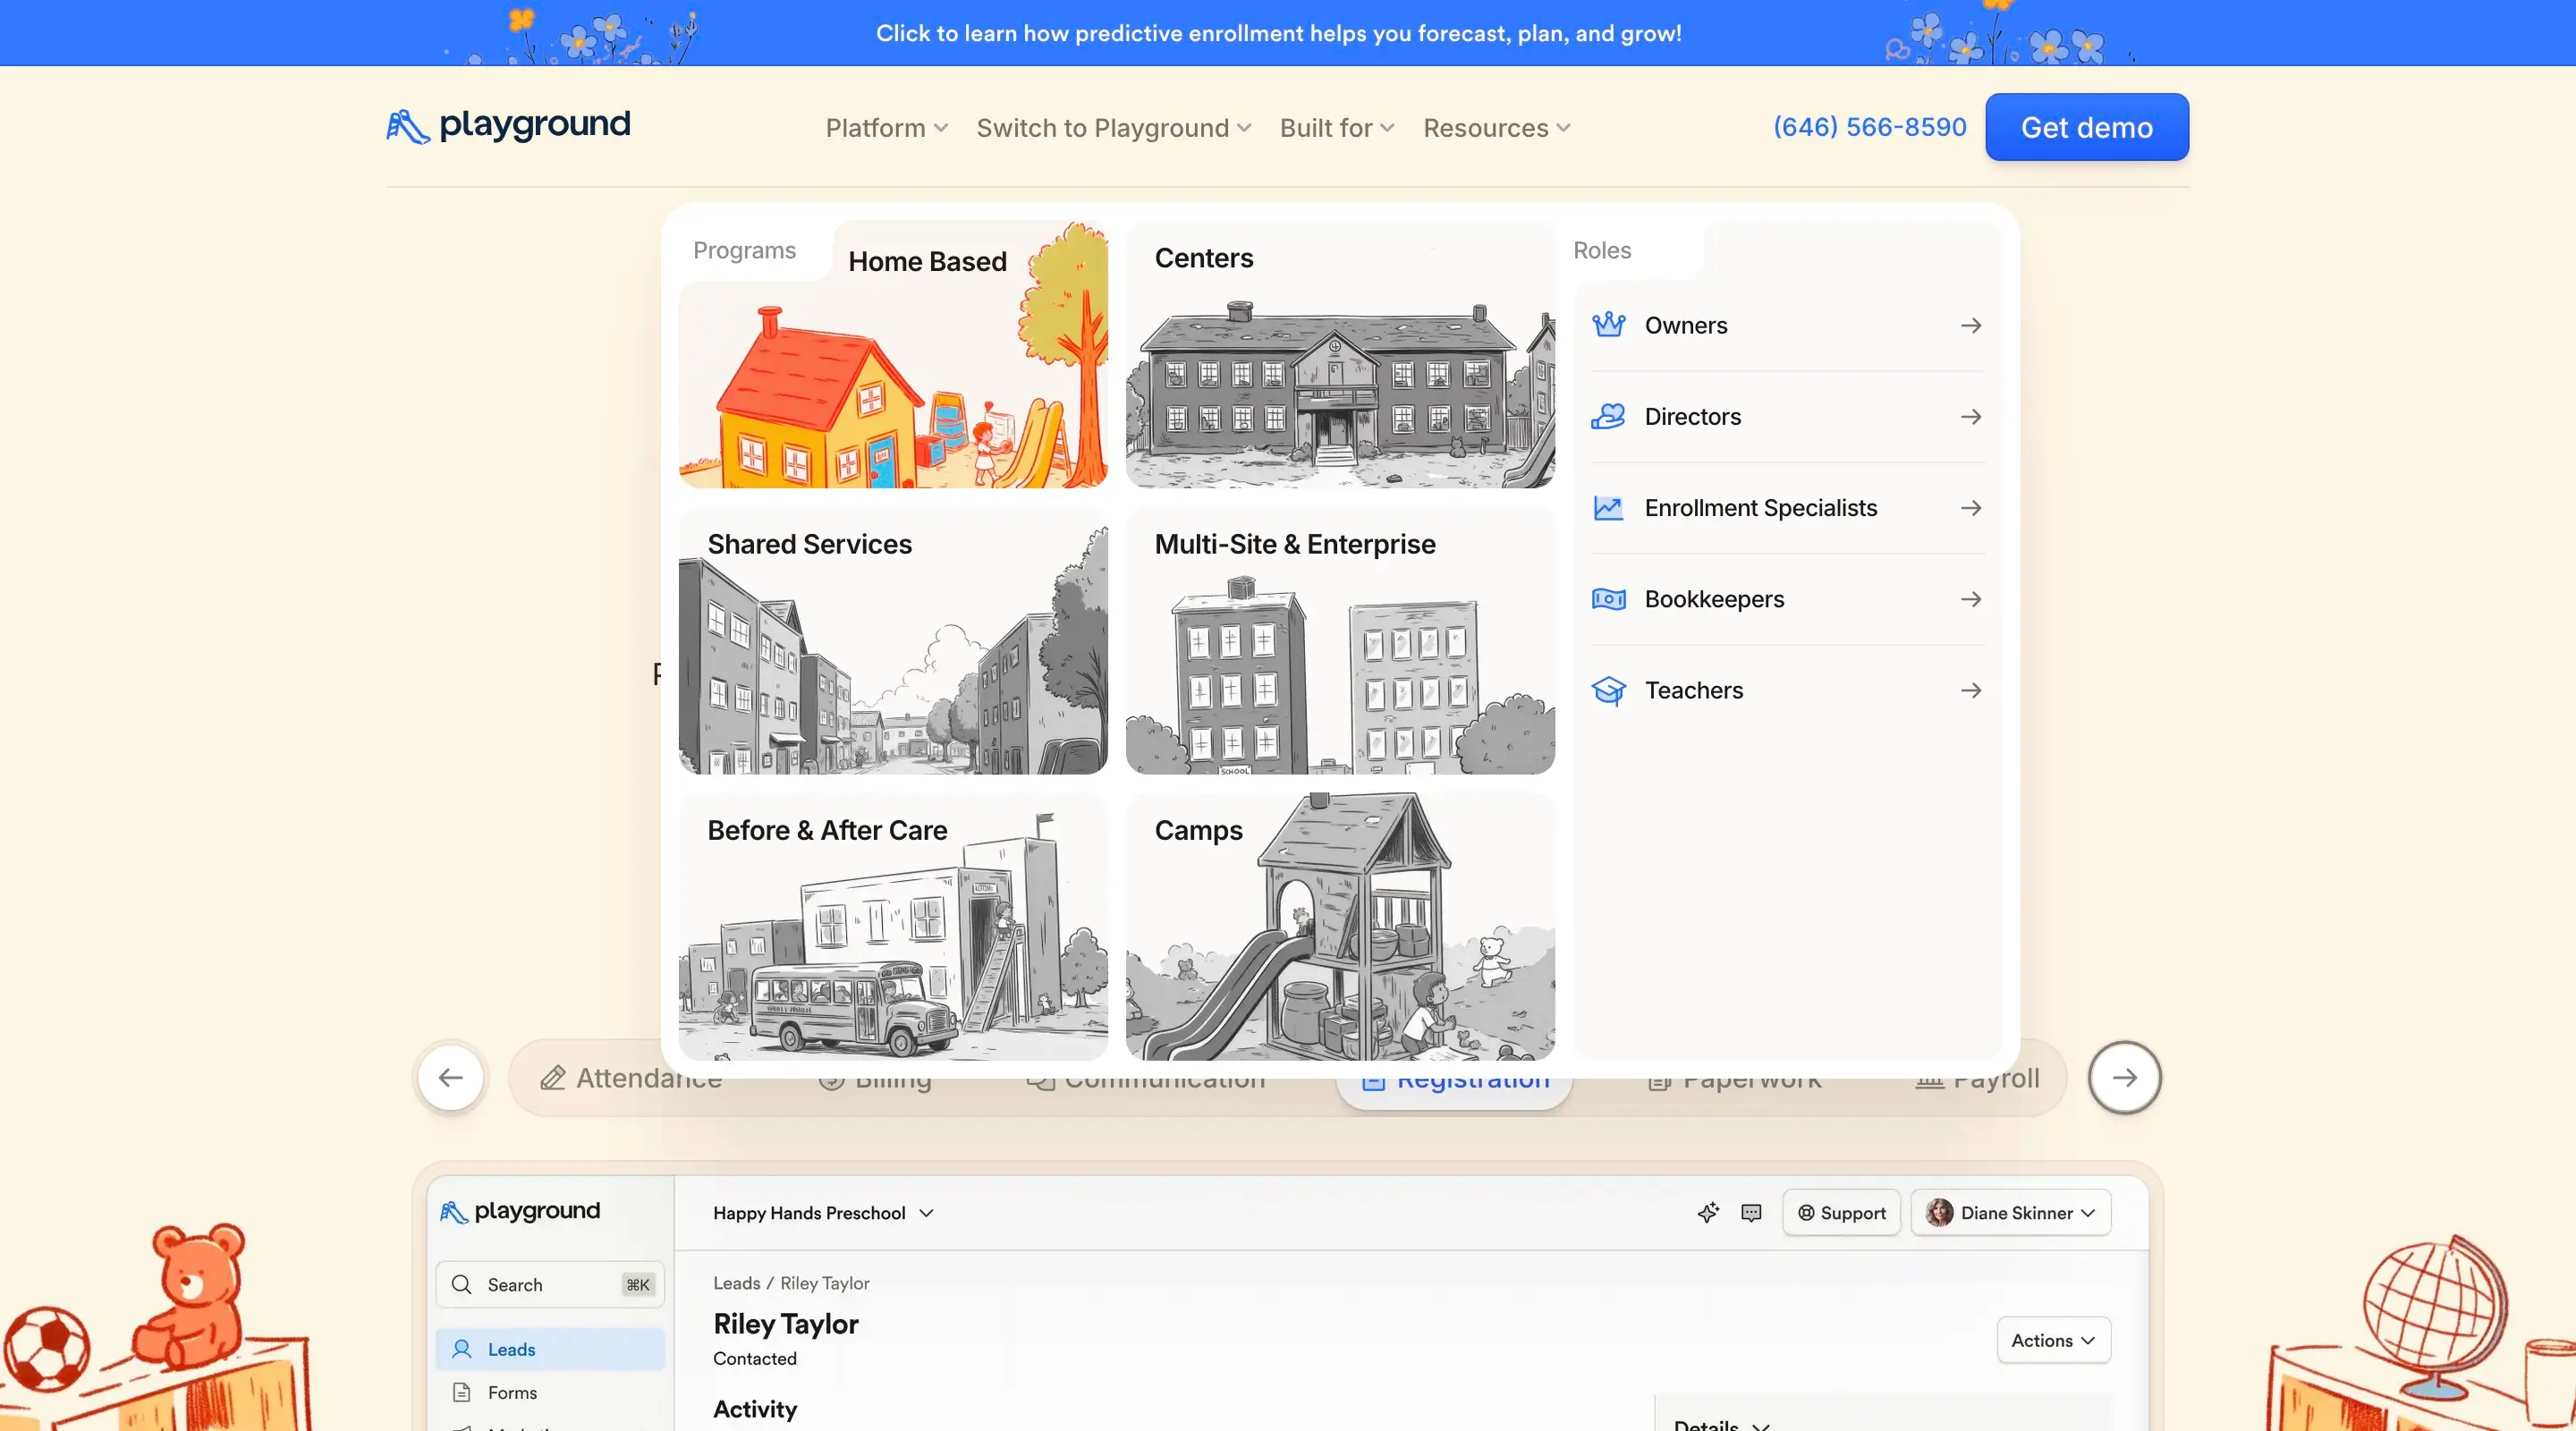Click the Activity section heading
Image resolution: width=2576 pixels, height=1431 pixels.
(754, 1409)
